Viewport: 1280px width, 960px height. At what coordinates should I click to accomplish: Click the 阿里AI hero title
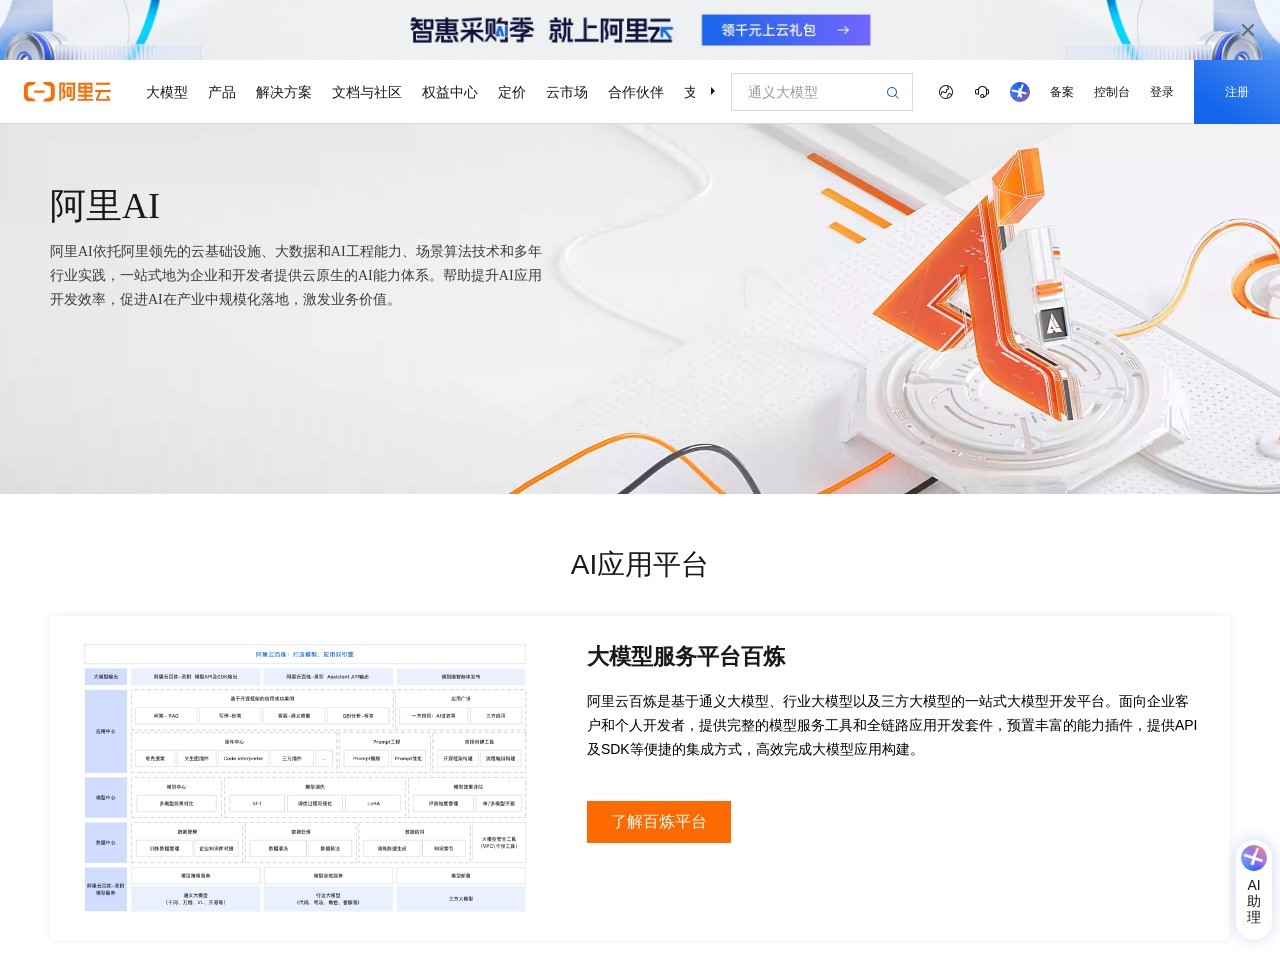coord(105,206)
